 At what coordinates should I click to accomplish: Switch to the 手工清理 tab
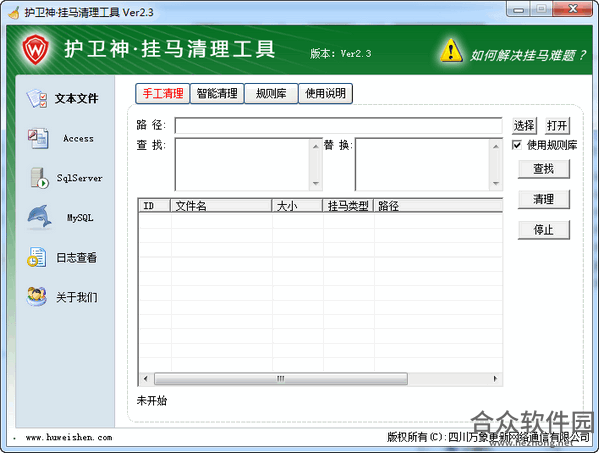[163, 94]
